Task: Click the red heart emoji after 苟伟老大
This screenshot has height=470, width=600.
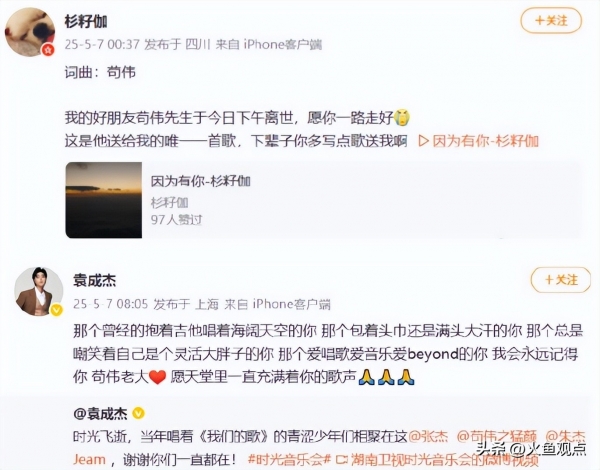Action: pyautogui.click(x=158, y=377)
